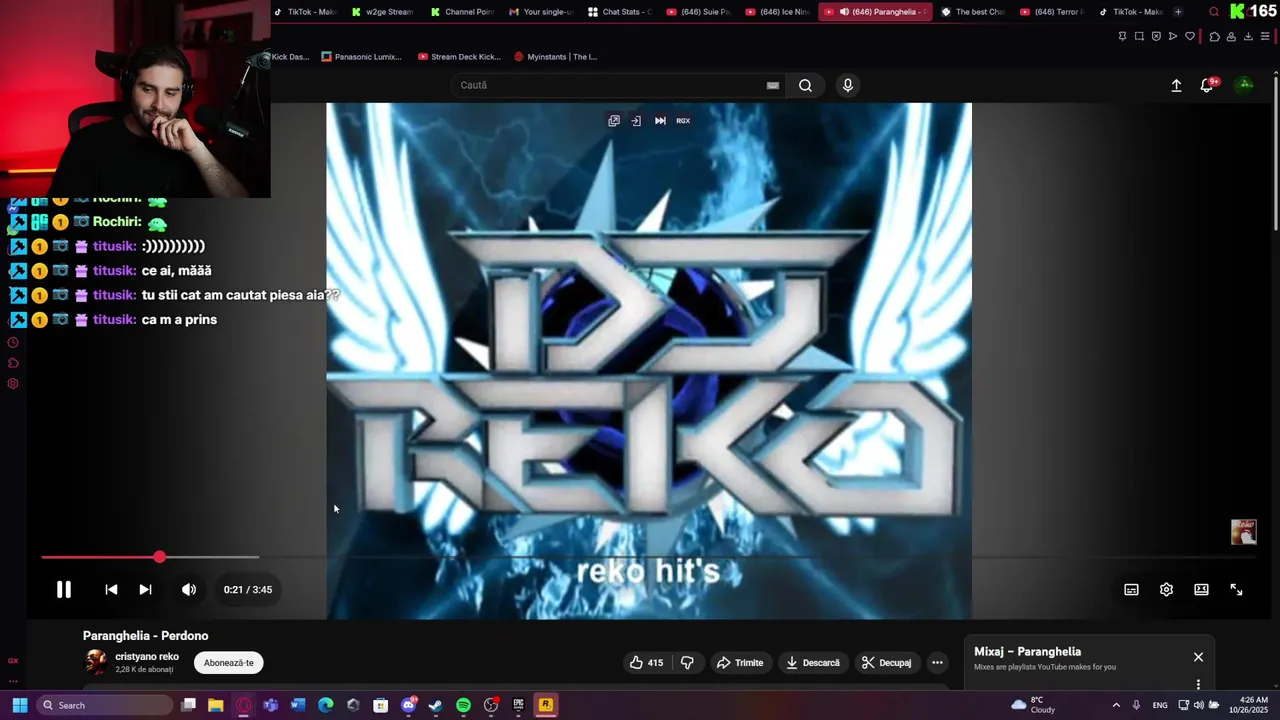Like the video with 415 likes

click(646, 662)
